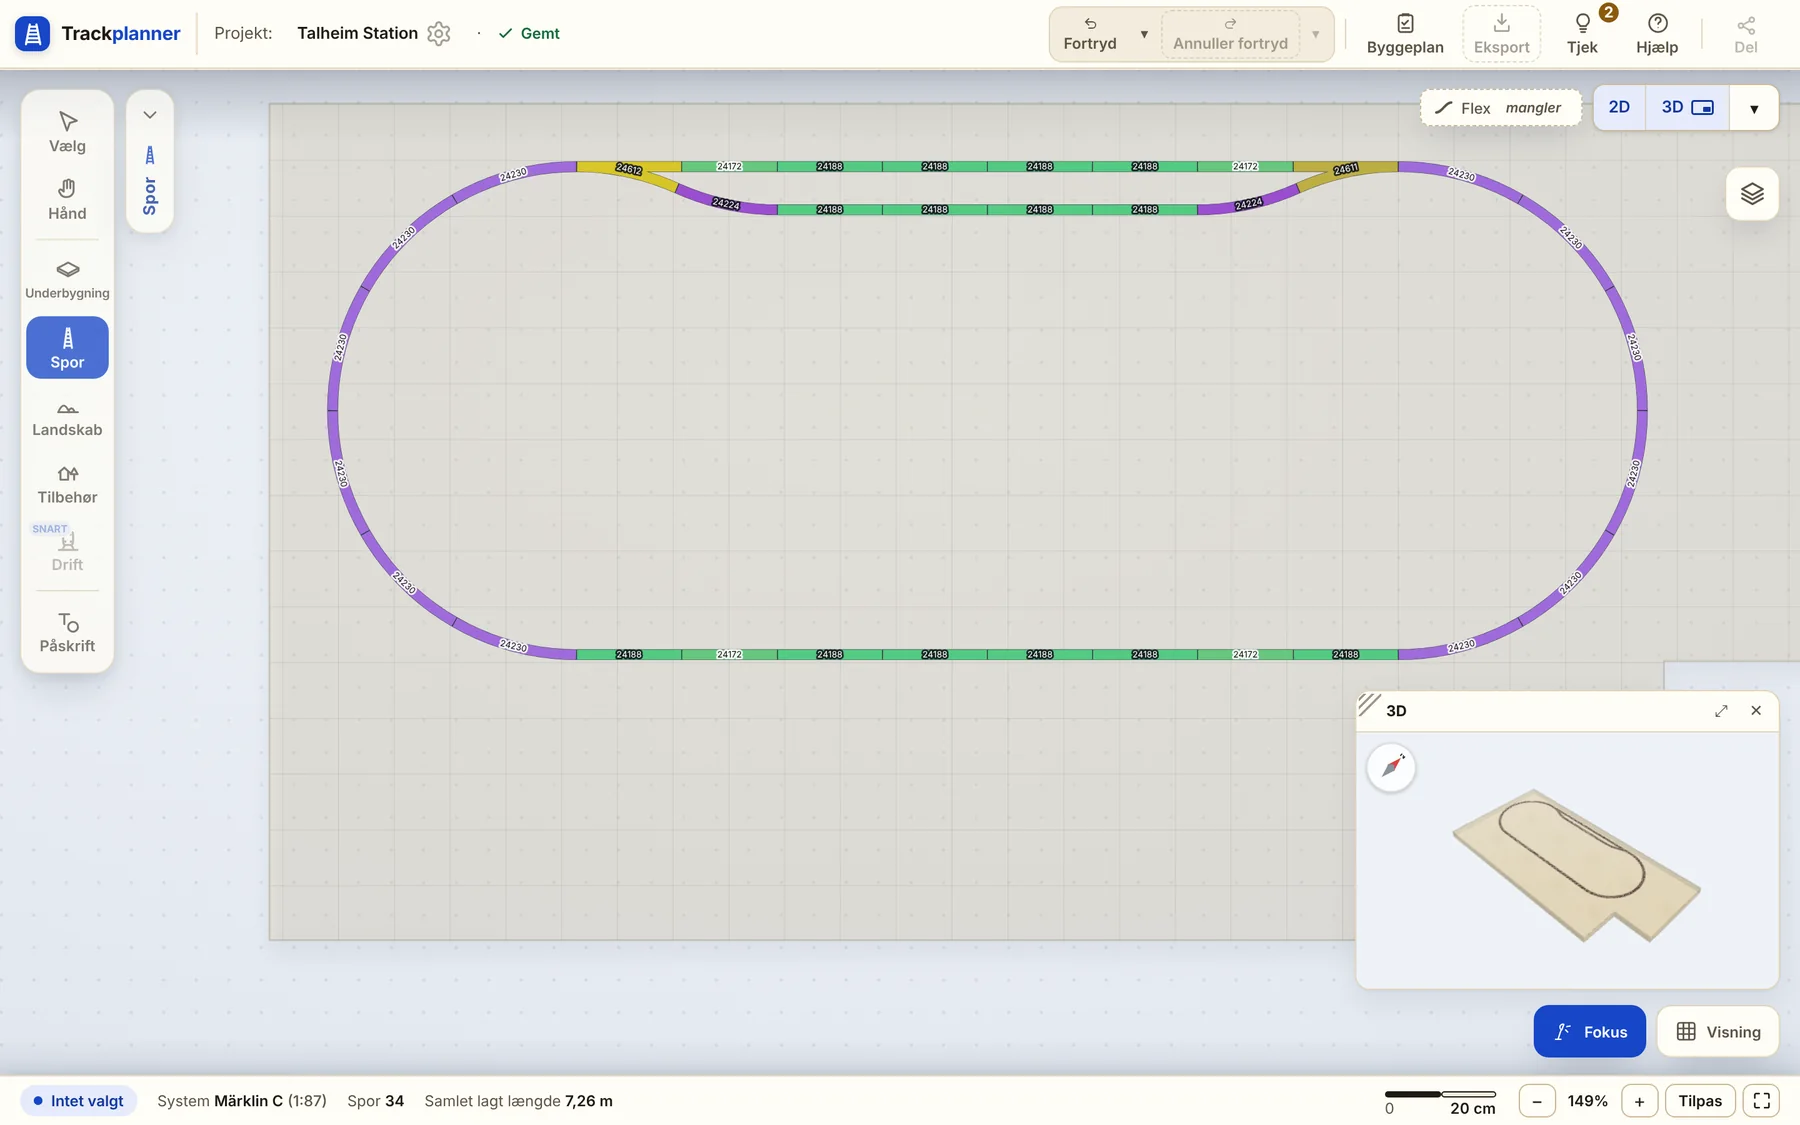The image size is (1800, 1125).
Task: Open the Visning display options
Action: [x=1718, y=1031]
